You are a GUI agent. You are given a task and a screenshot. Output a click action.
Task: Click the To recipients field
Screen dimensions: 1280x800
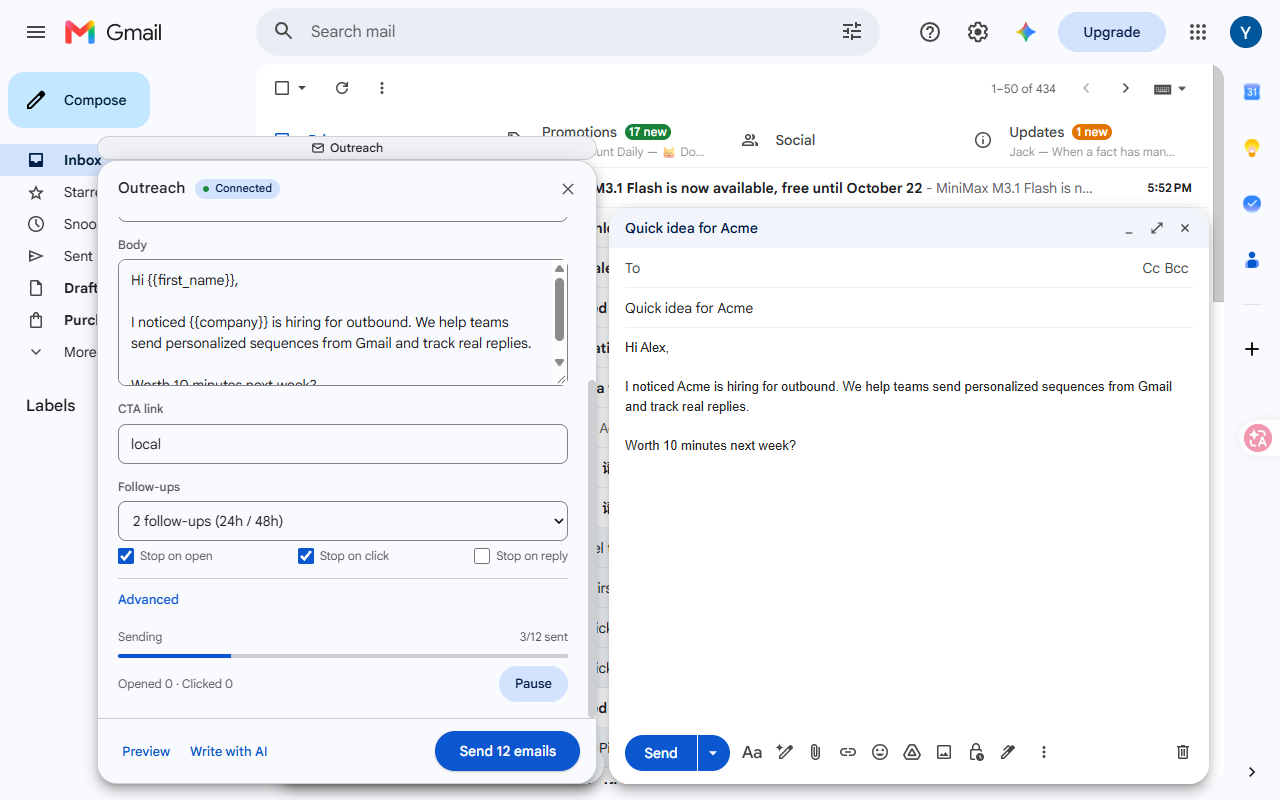(x=880, y=268)
